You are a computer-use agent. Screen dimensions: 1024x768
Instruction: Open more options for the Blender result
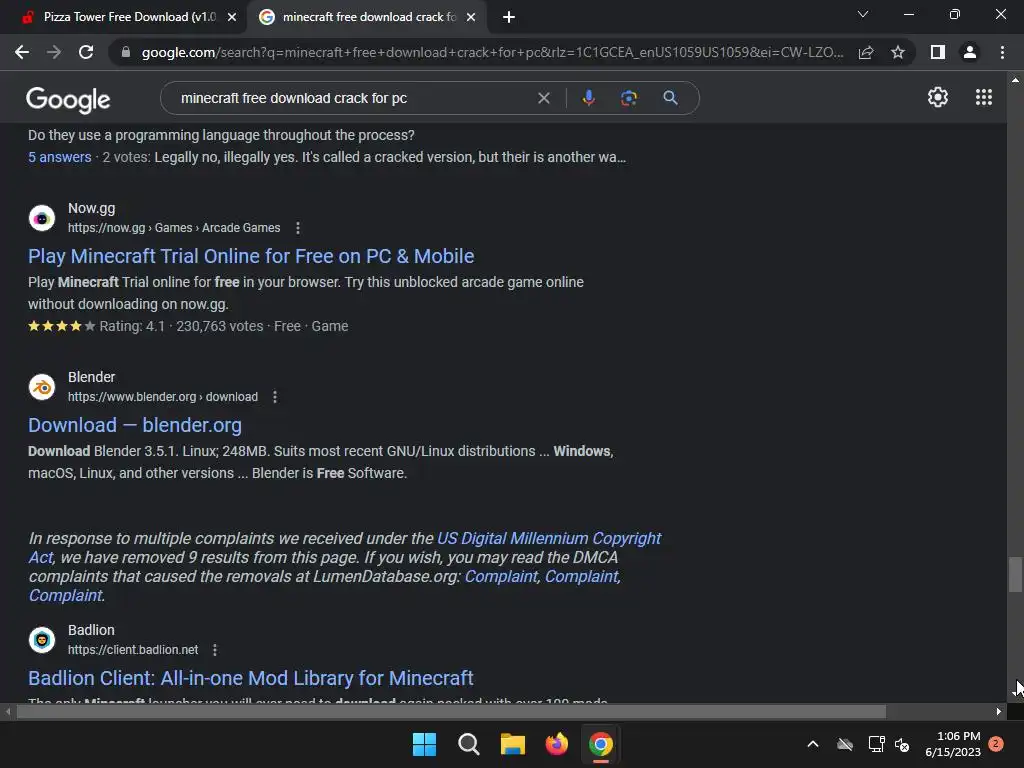275,397
